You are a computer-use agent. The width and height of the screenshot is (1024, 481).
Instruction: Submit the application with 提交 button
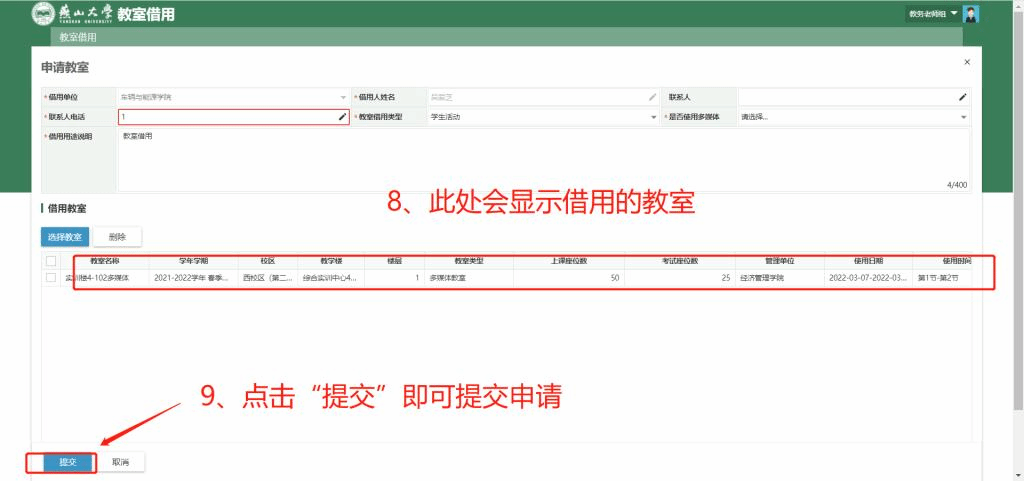coord(68,462)
